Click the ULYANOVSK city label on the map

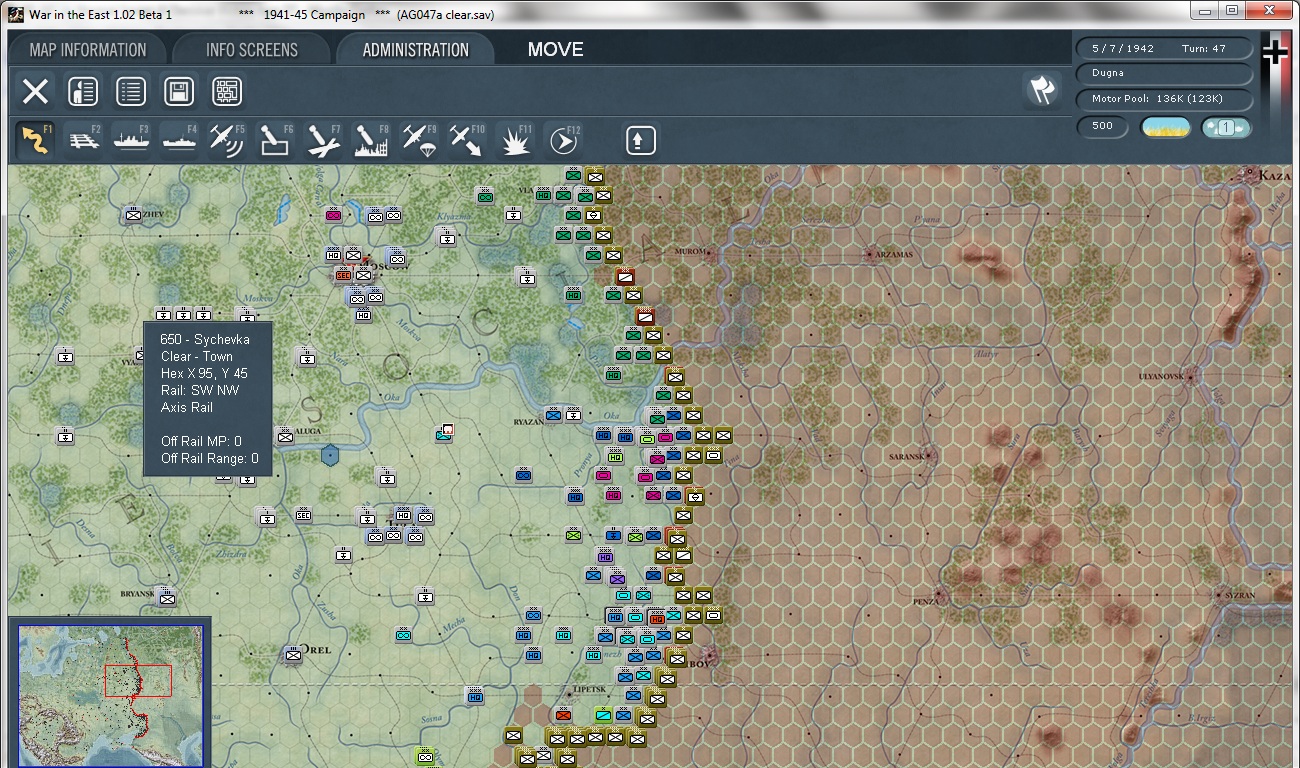coord(1161,376)
